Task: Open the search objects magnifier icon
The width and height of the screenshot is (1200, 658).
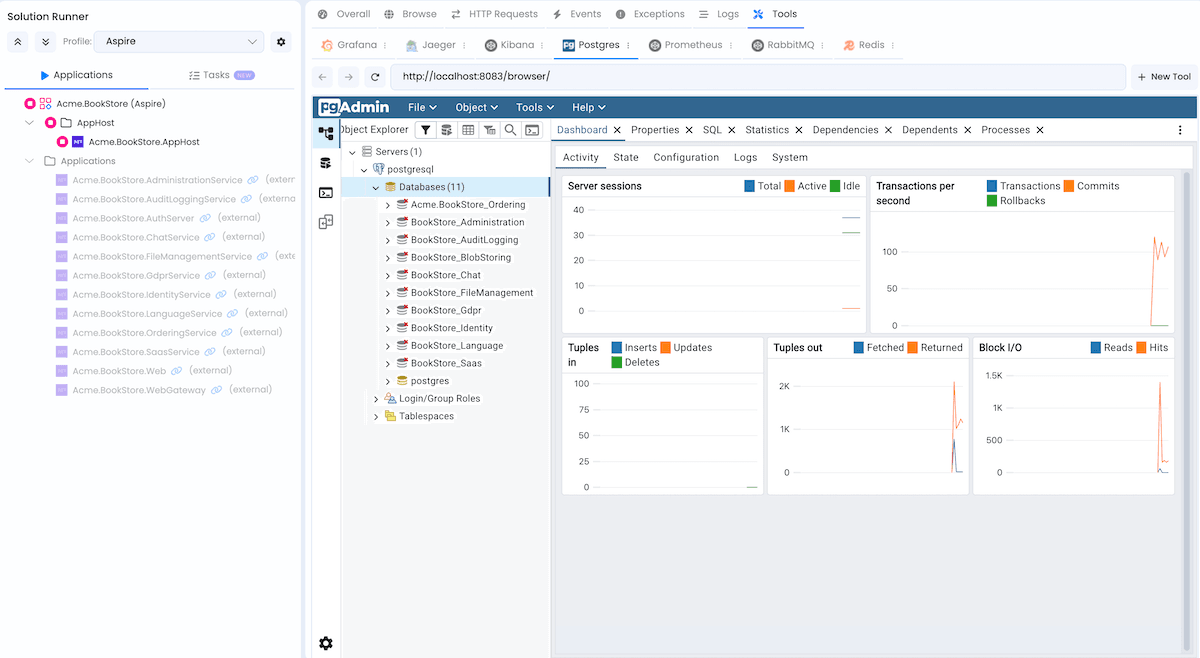Action: pos(509,131)
